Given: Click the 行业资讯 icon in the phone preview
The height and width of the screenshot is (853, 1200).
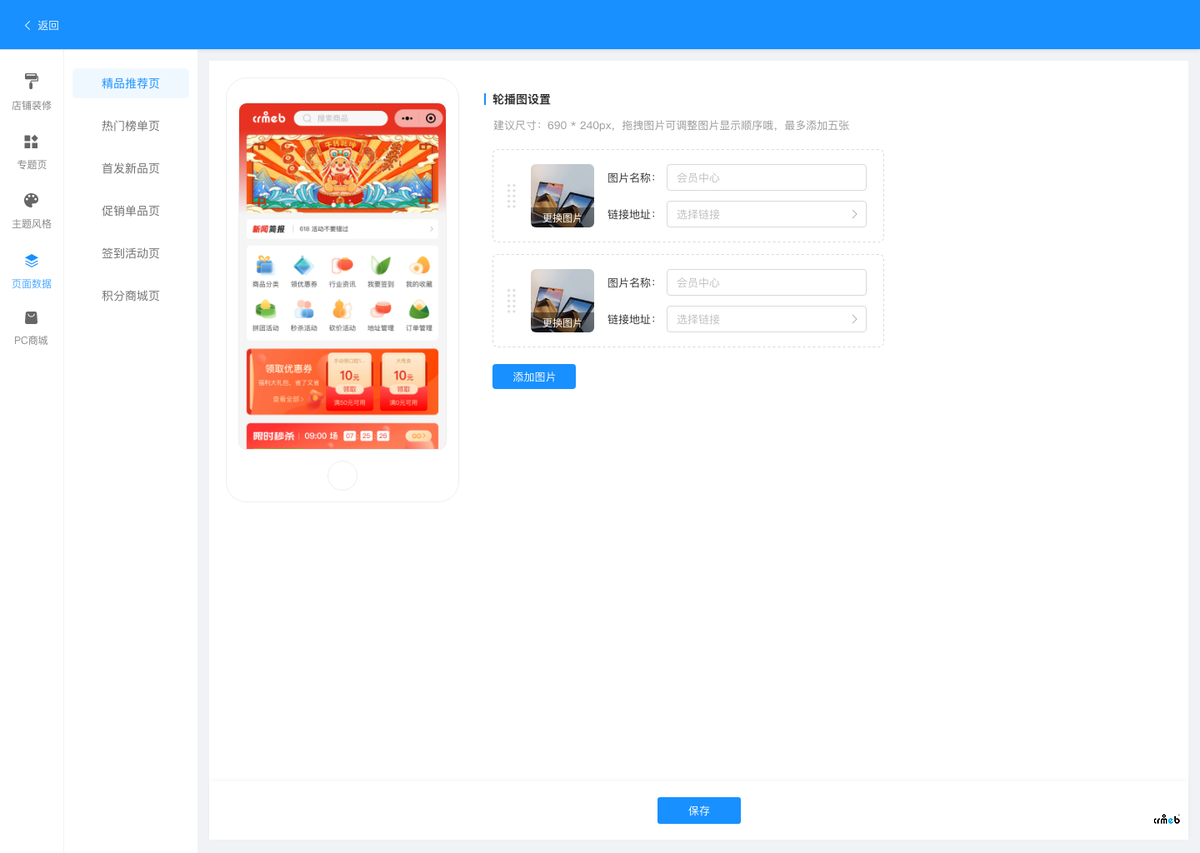Looking at the screenshot, I should coord(342,265).
